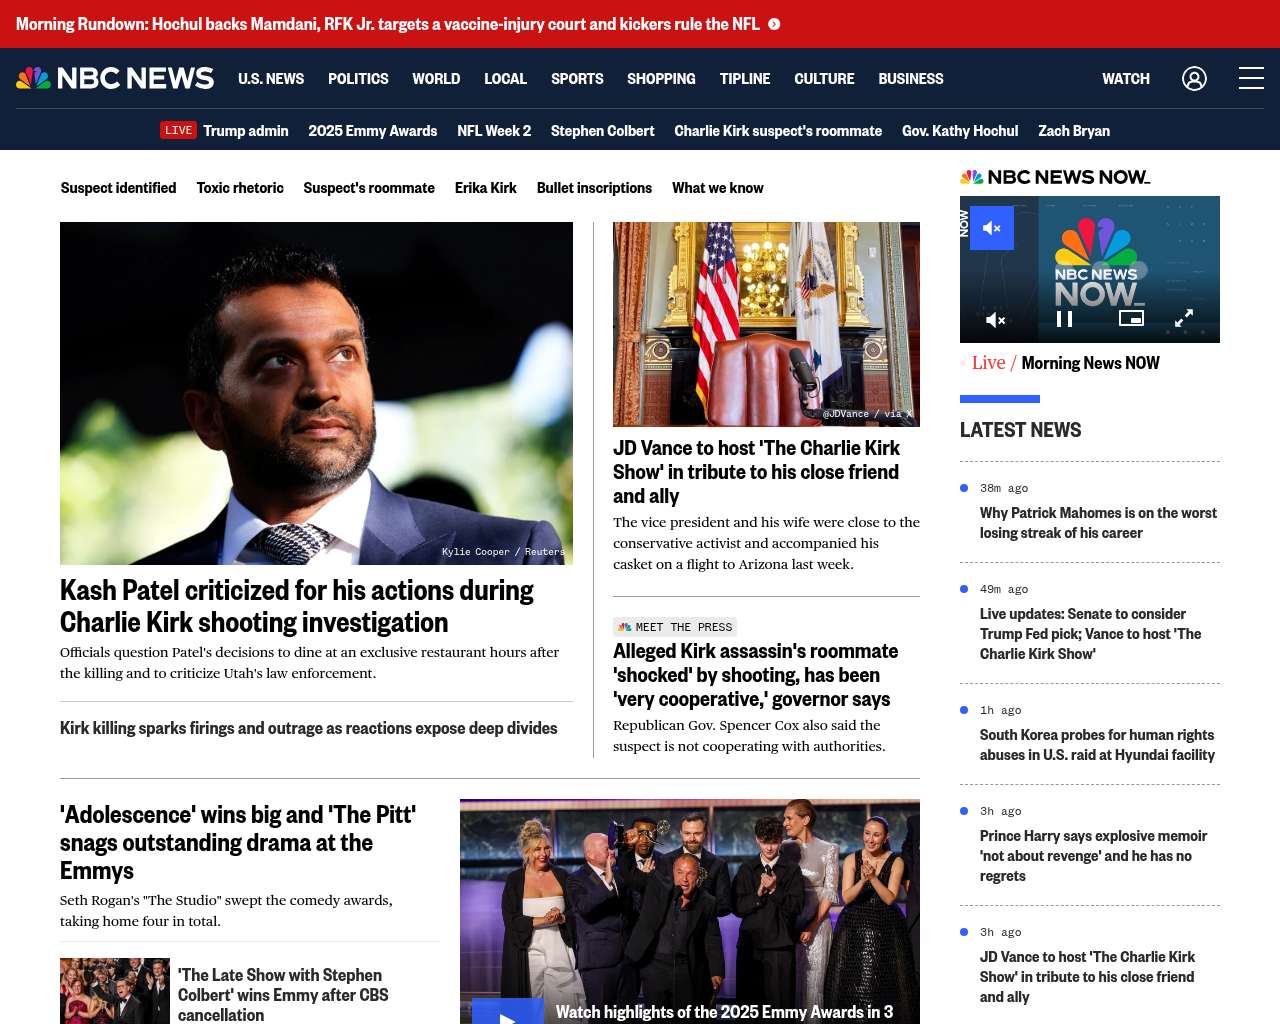The height and width of the screenshot is (1024, 1280).
Task: Open the U.S. News menu
Action: pos(271,78)
